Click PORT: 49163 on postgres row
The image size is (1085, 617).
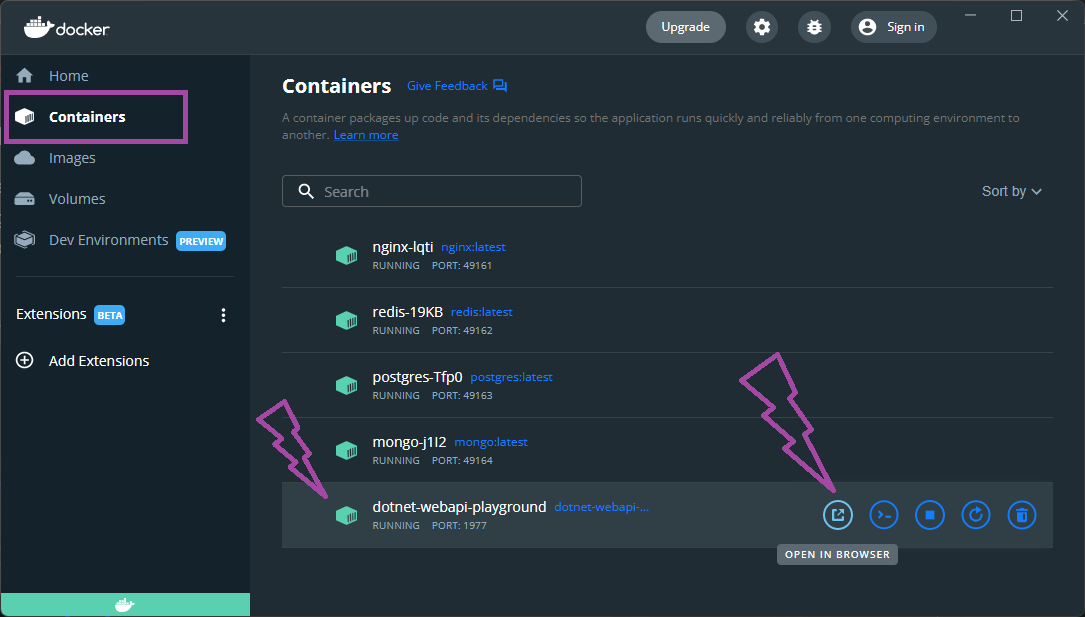pyautogui.click(x=462, y=396)
